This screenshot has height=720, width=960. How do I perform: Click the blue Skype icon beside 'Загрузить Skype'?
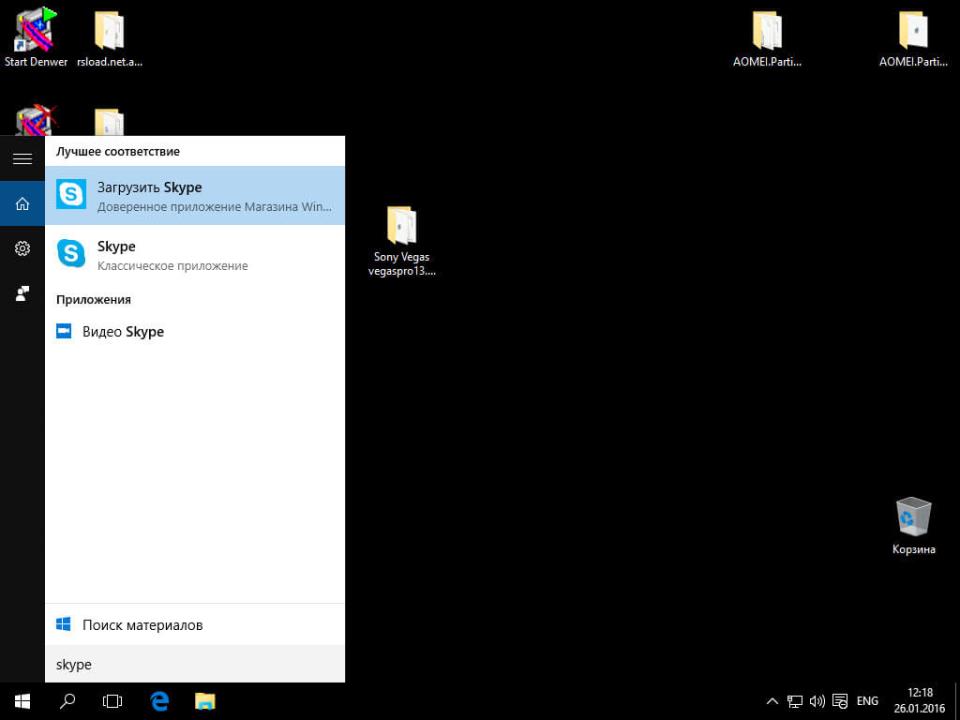pyautogui.click(x=71, y=195)
